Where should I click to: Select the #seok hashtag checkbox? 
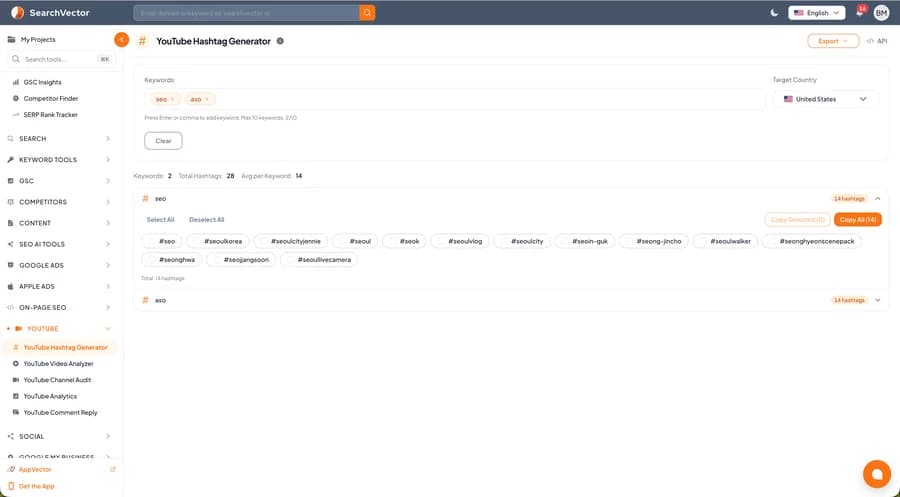coord(392,242)
